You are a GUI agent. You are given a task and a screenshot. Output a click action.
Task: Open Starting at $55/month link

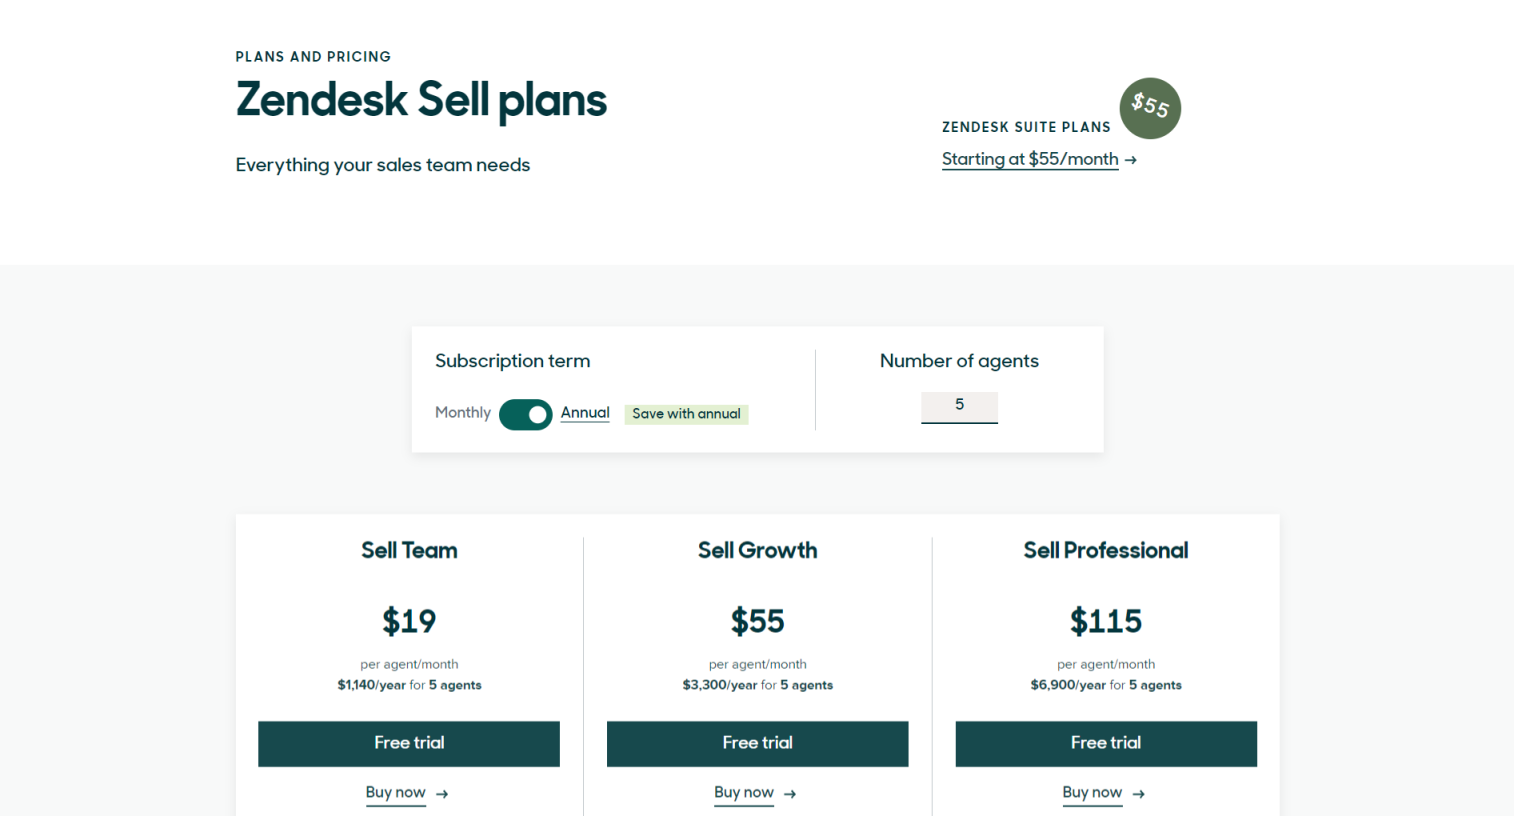click(x=1030, y=159)
